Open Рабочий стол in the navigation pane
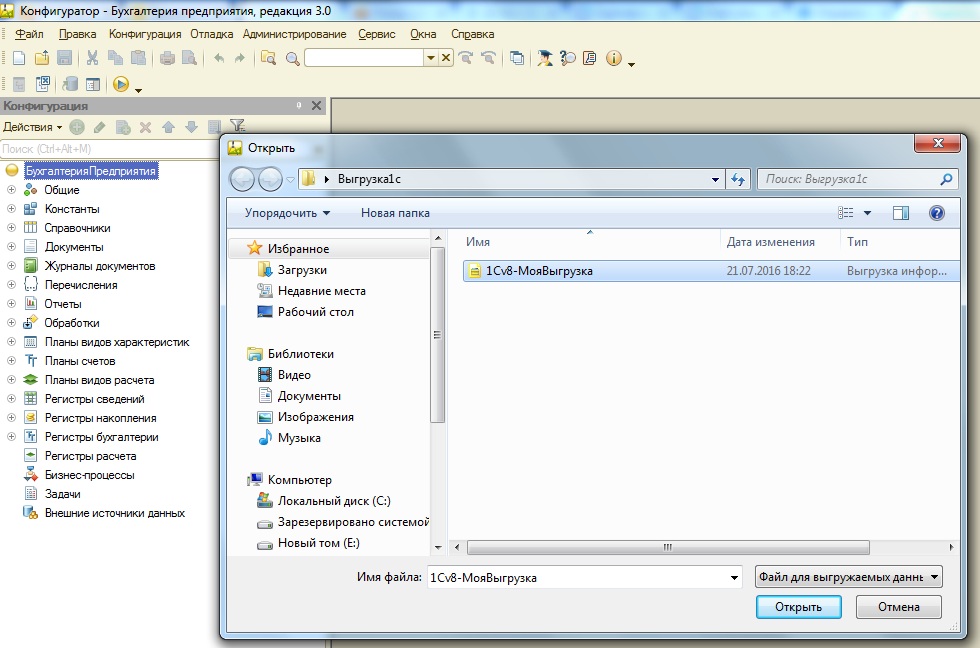 coord(316,312)
